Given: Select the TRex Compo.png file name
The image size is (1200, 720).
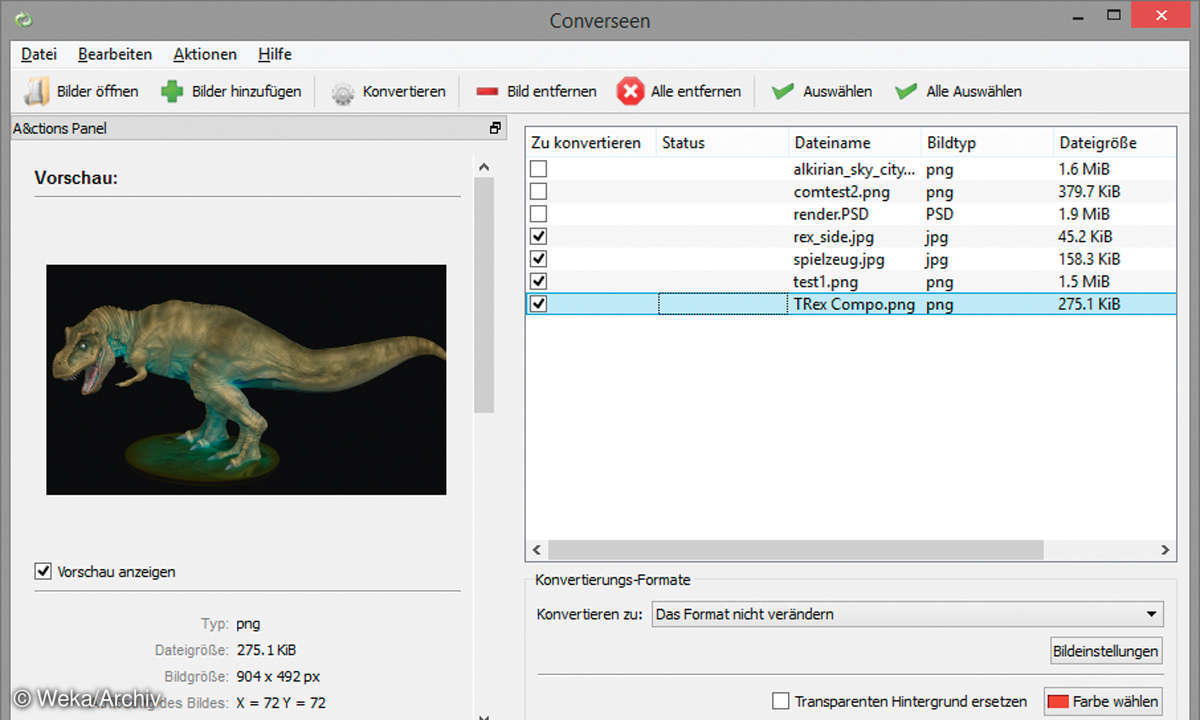Looking at the screenshot, I should 854,304.
